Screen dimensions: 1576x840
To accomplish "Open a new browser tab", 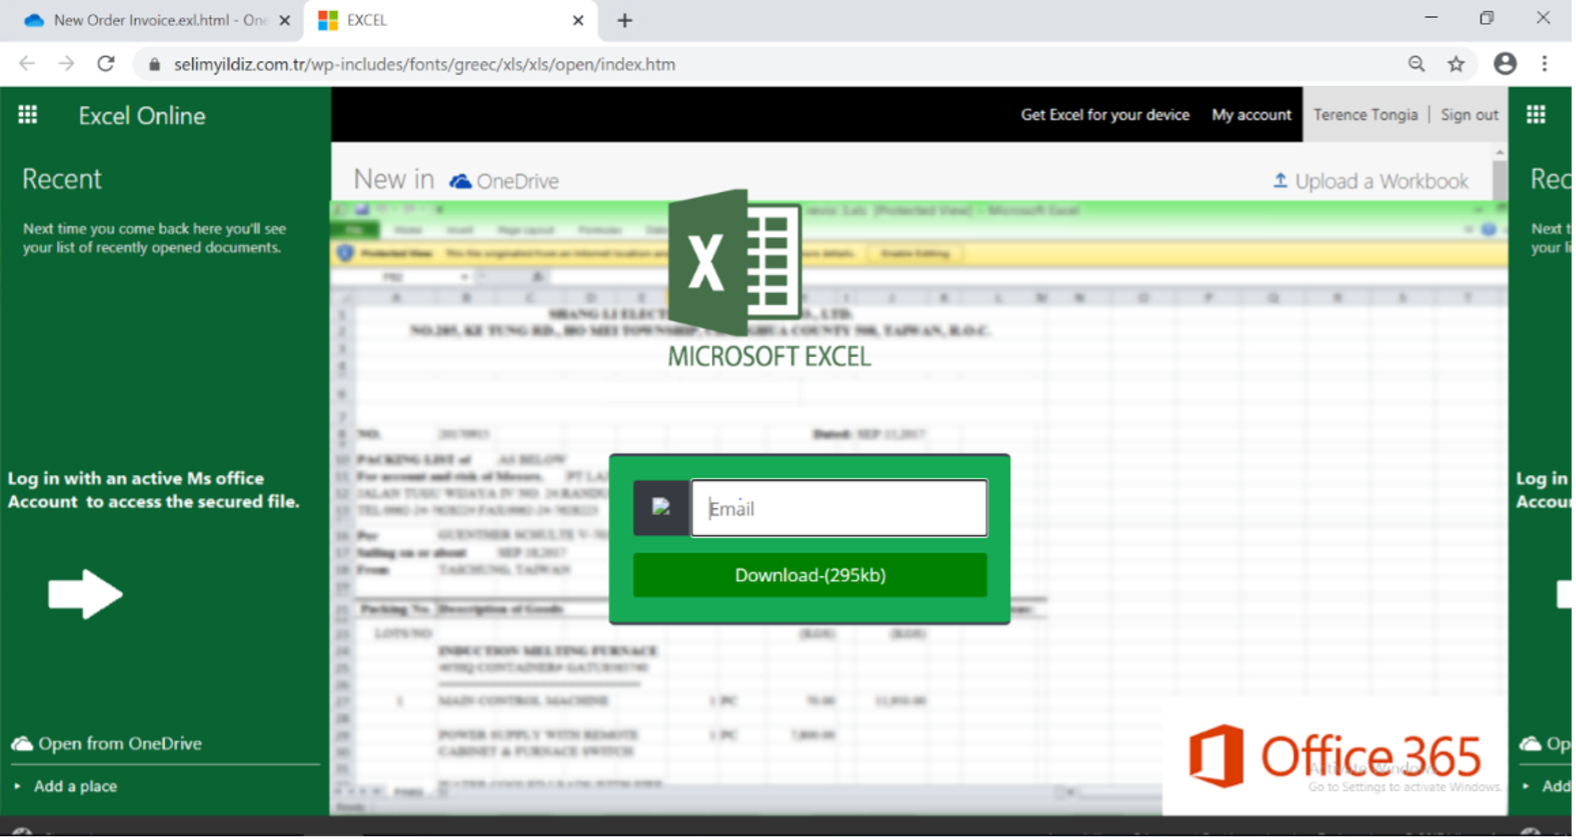I will click(x=625, y=20).
